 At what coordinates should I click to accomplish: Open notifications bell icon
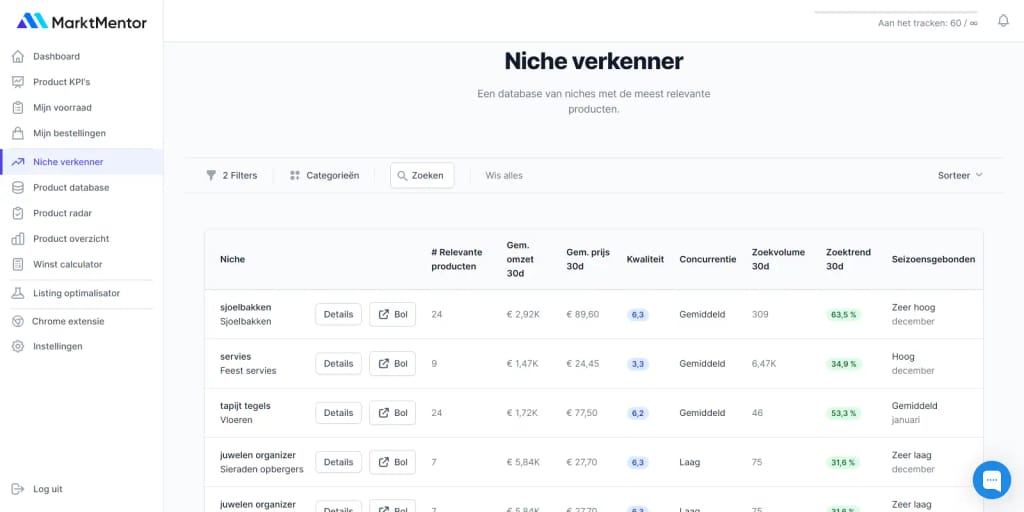(1004, 21)
